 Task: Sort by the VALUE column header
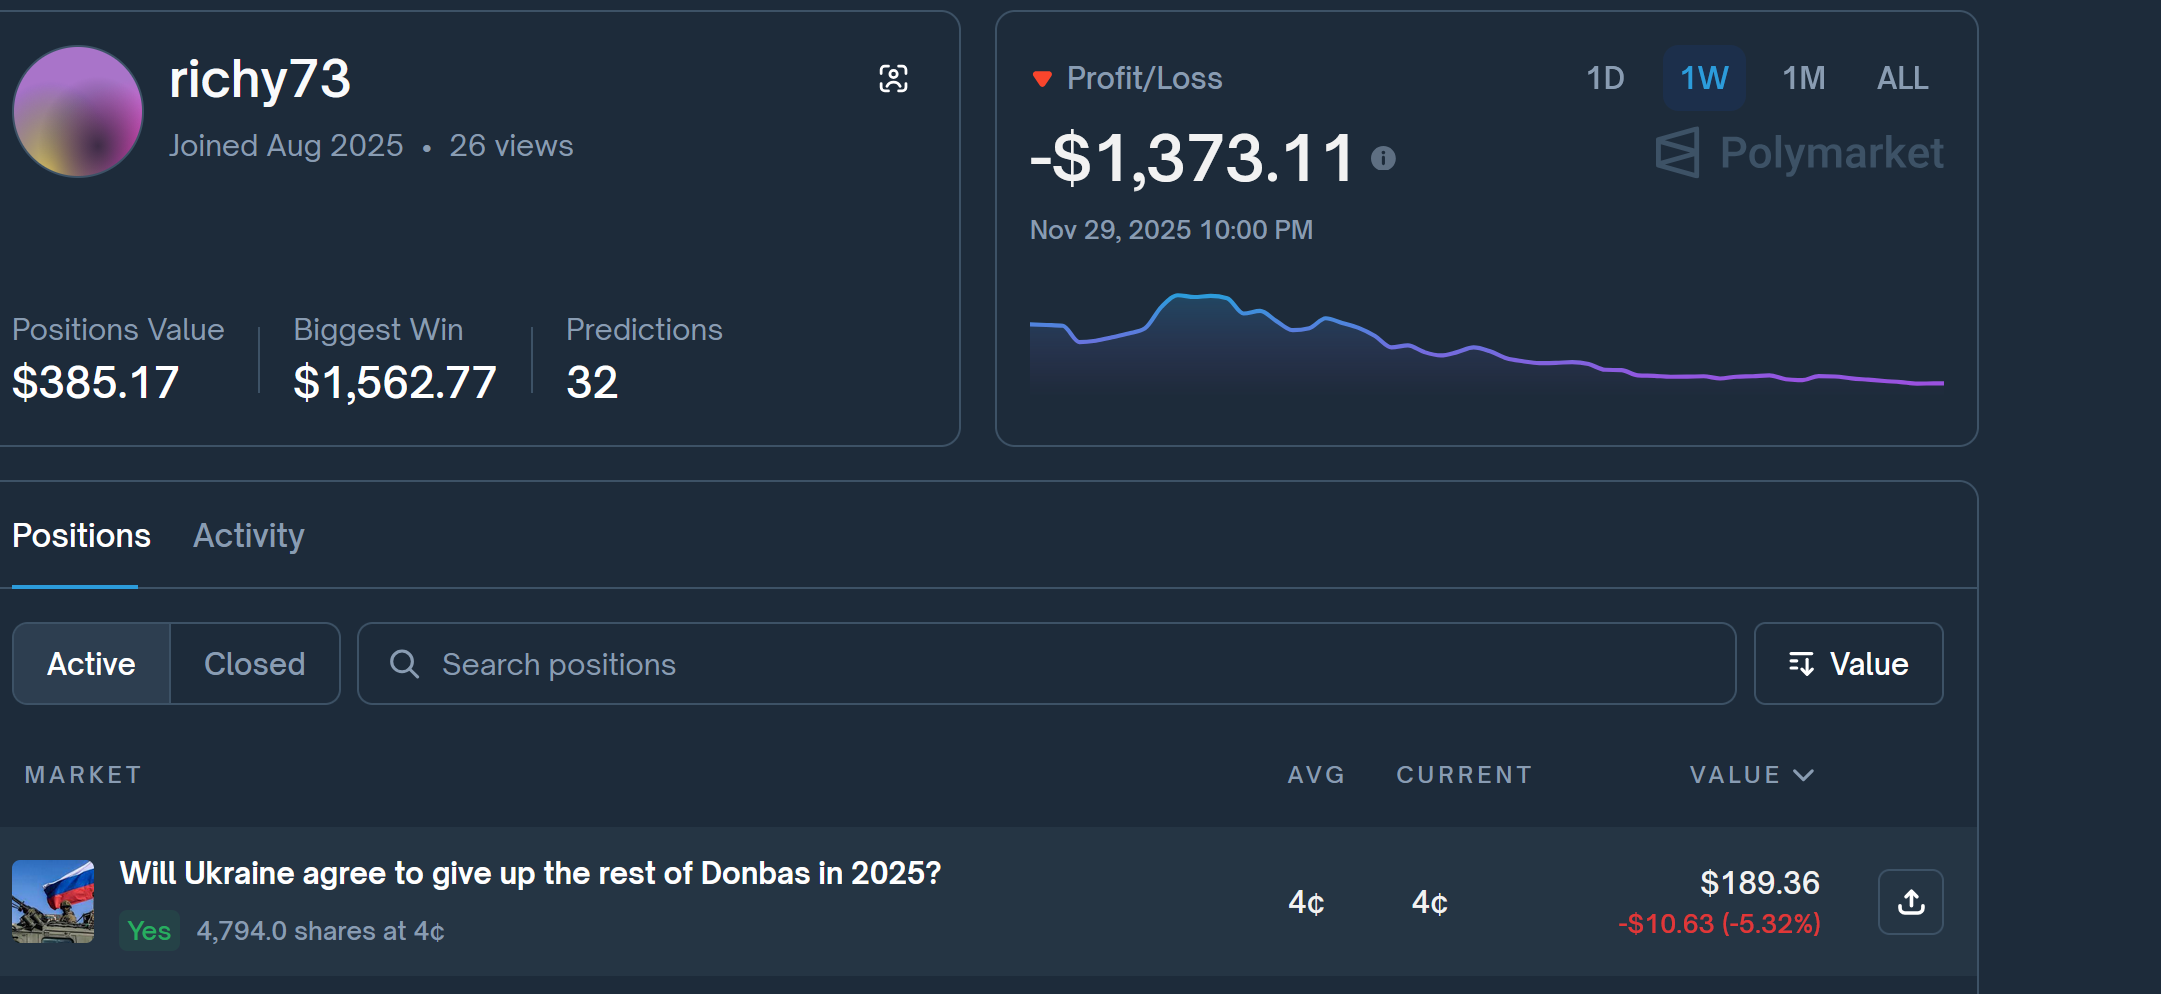1751,775
